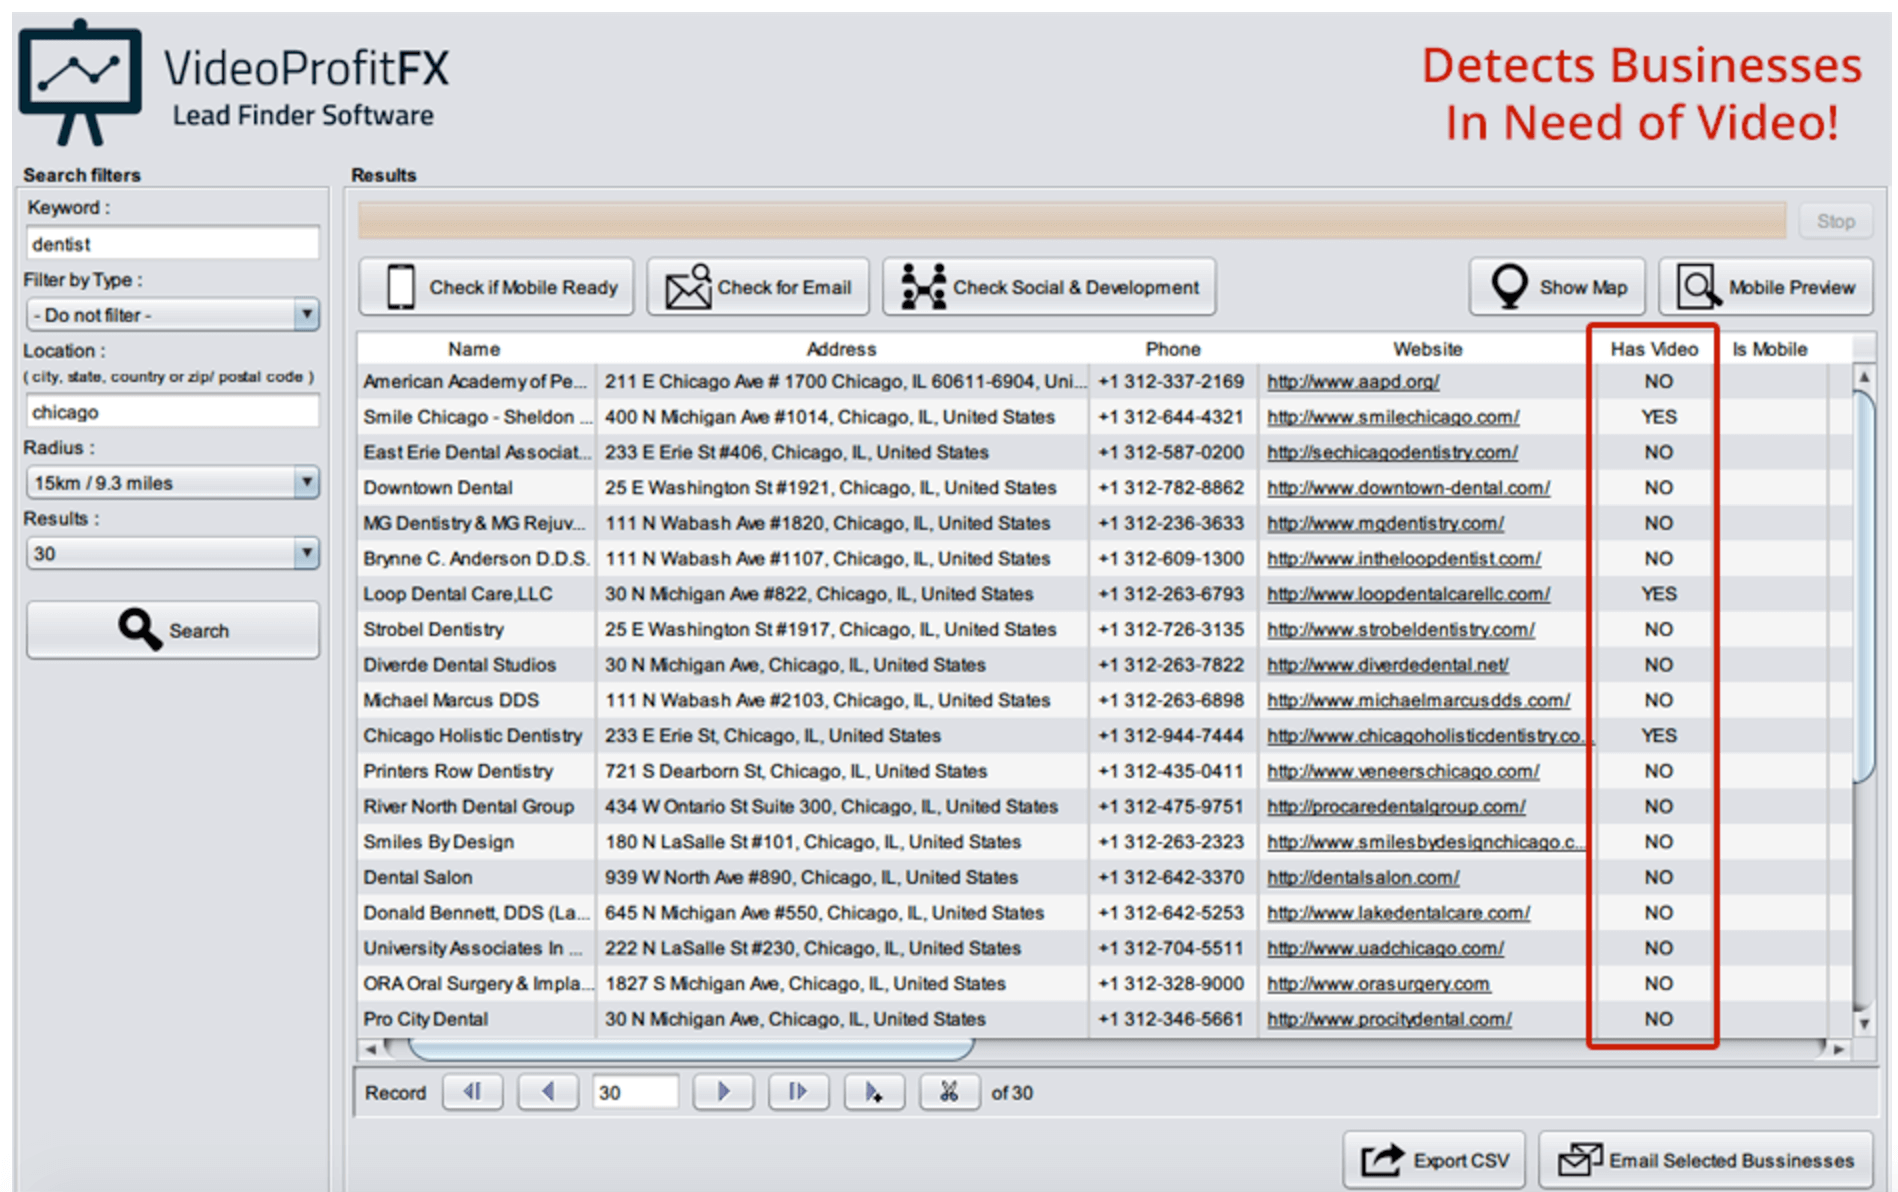Viewport: 1898px width, 1192px height.
Task: Click the Keyword input containing dentist
Action: tap(173, 244)
